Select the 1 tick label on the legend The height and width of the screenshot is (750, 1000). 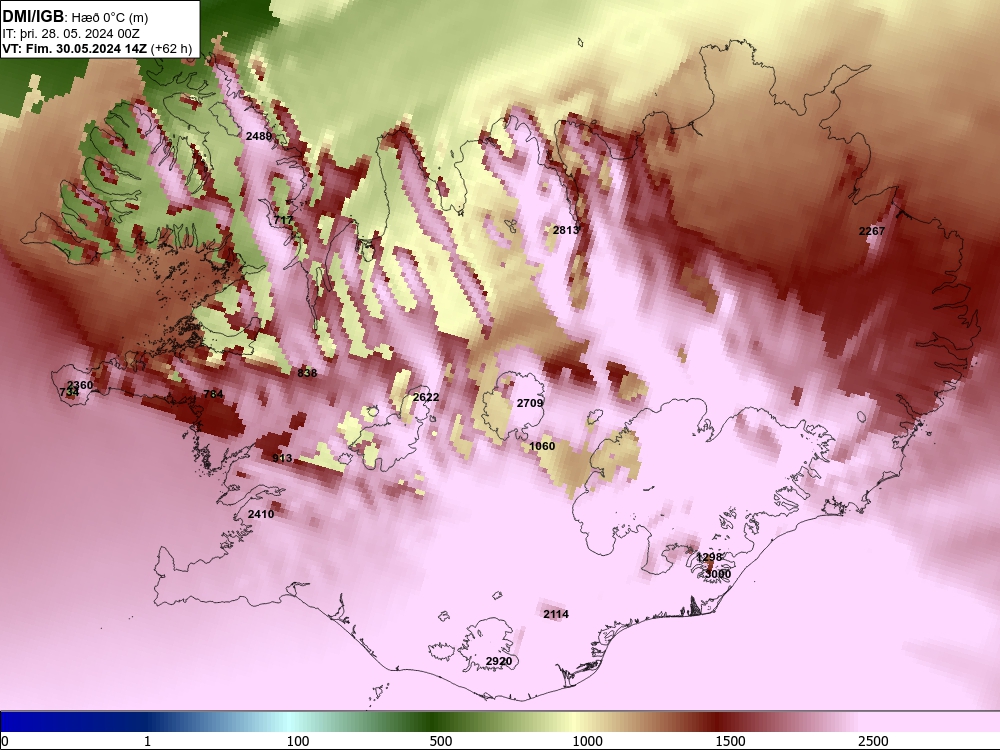[147, 741]
